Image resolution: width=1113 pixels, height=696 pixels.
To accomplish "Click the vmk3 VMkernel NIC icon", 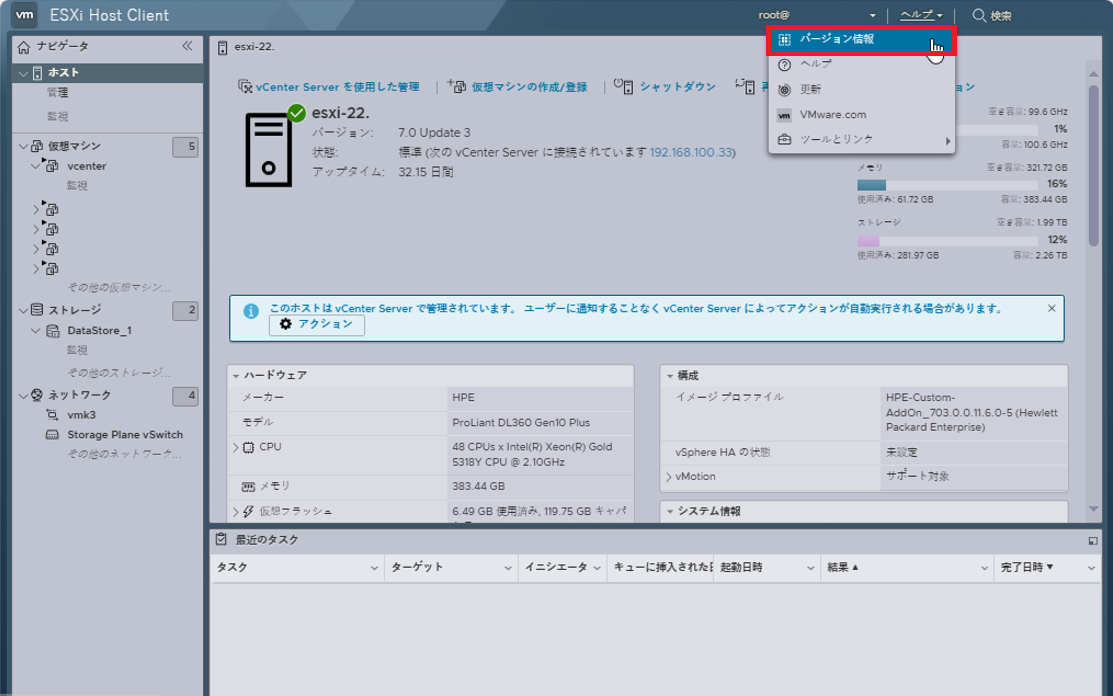I will [x=52, y=415].
